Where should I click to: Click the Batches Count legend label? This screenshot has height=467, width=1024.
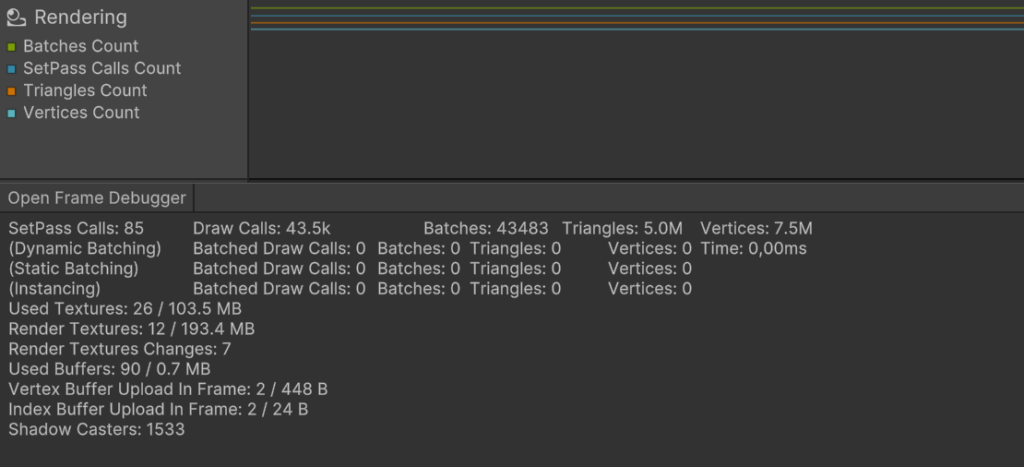point(81,46)
